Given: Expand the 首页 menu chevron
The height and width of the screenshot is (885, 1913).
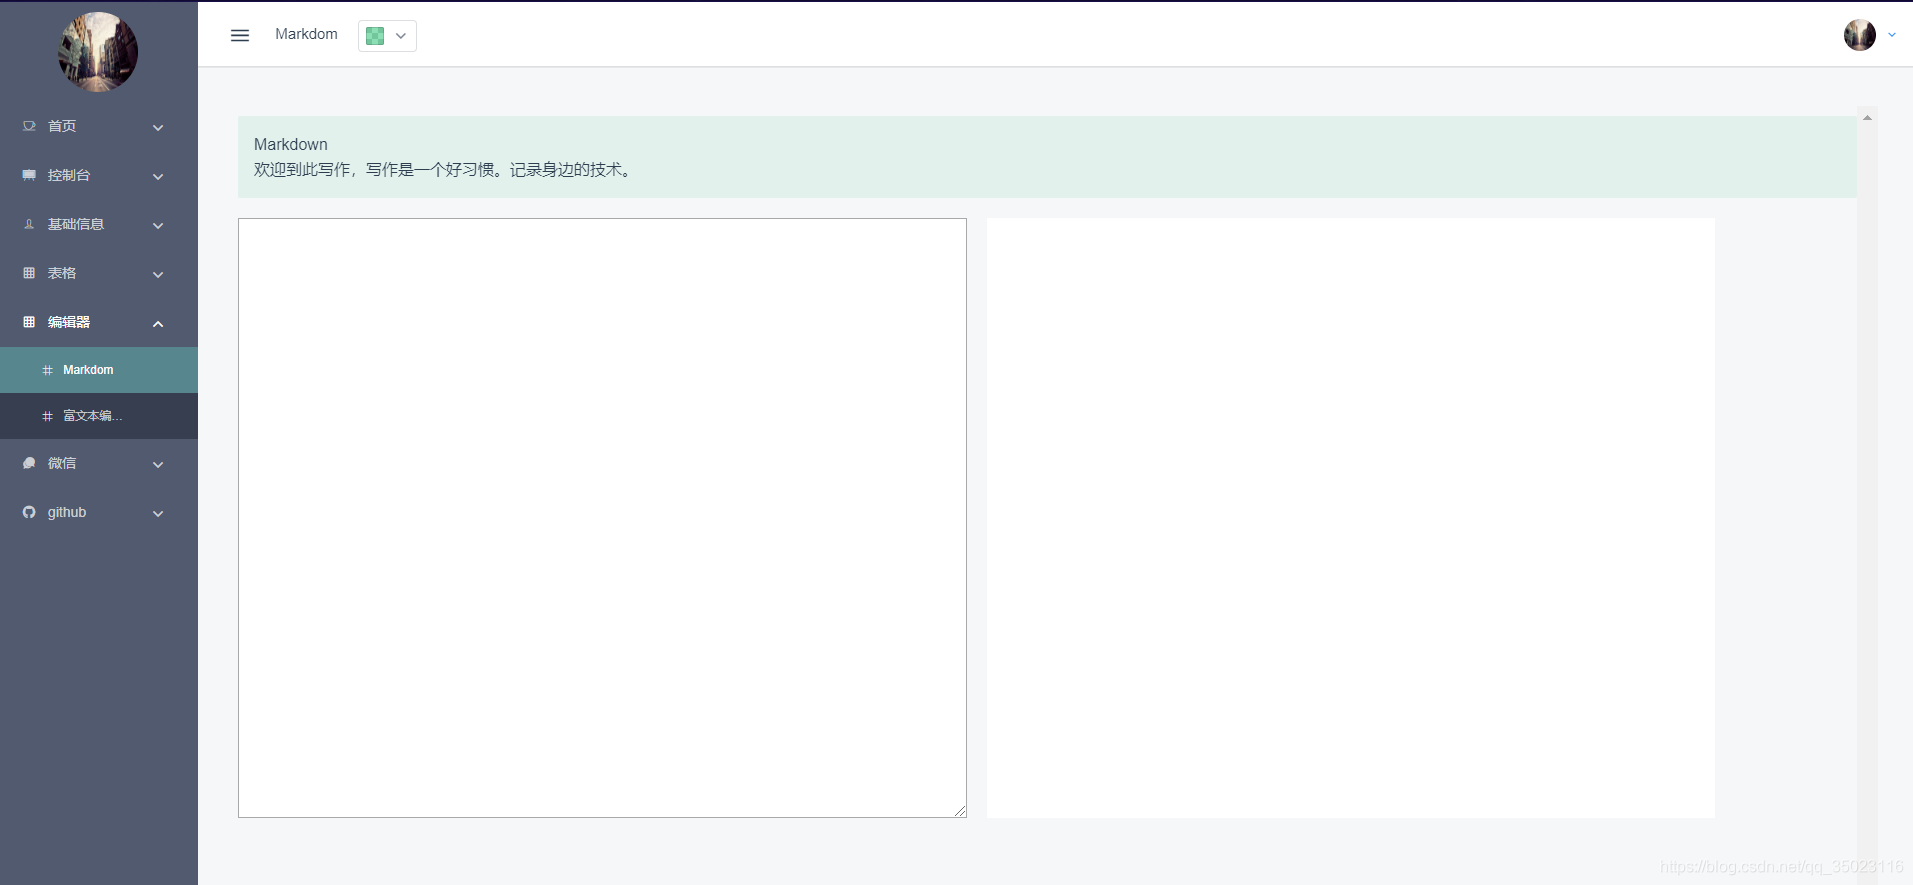Looking at the screenshot, I should [158, 127].
